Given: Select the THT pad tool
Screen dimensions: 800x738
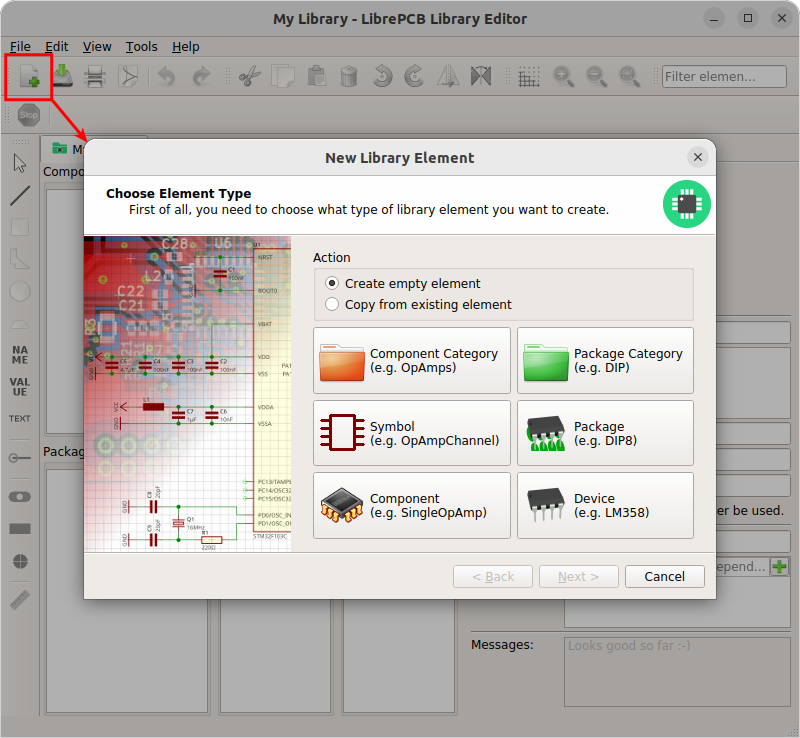Looking at the screenshot, I should (x=20, y=497).
